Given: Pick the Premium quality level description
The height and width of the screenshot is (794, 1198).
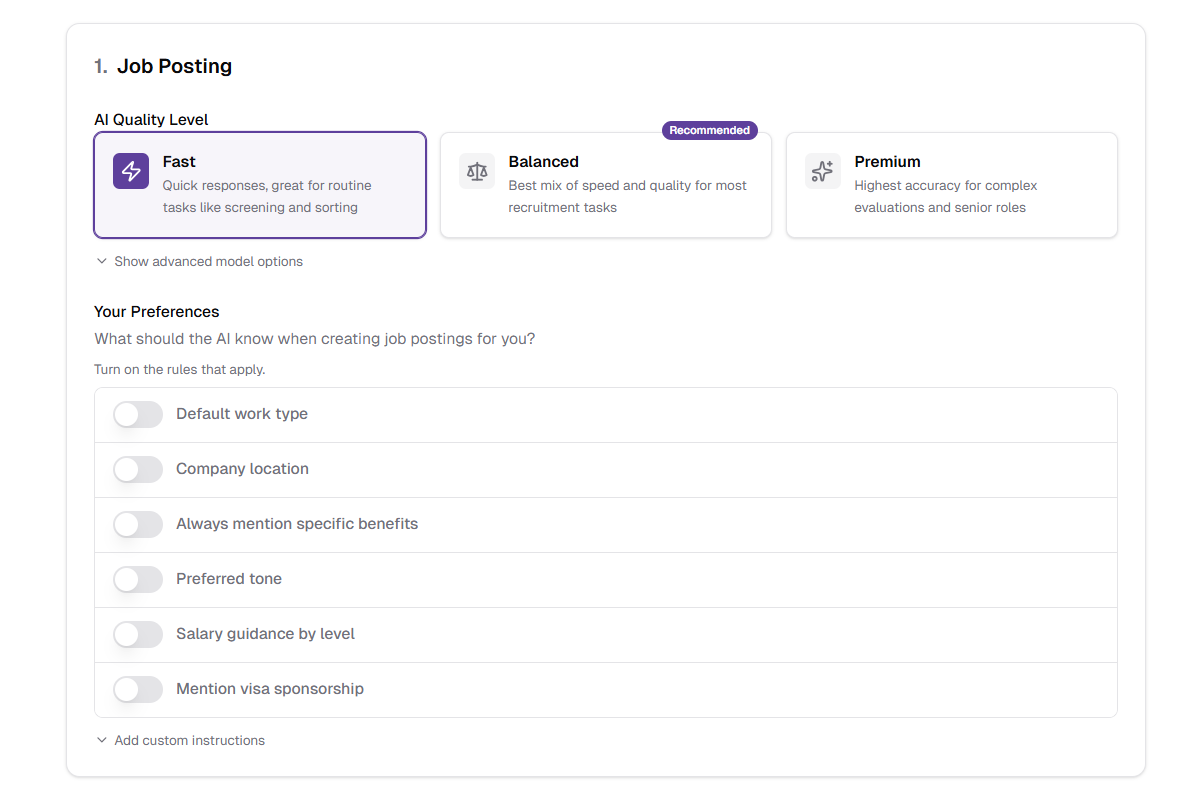Looking at the screenshot, I should [945, 197].
